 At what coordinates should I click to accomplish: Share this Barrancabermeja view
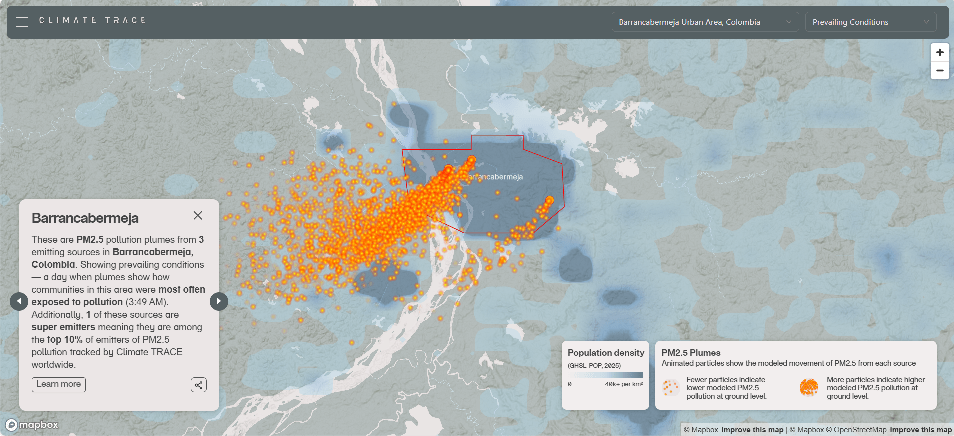click(198, 384)
